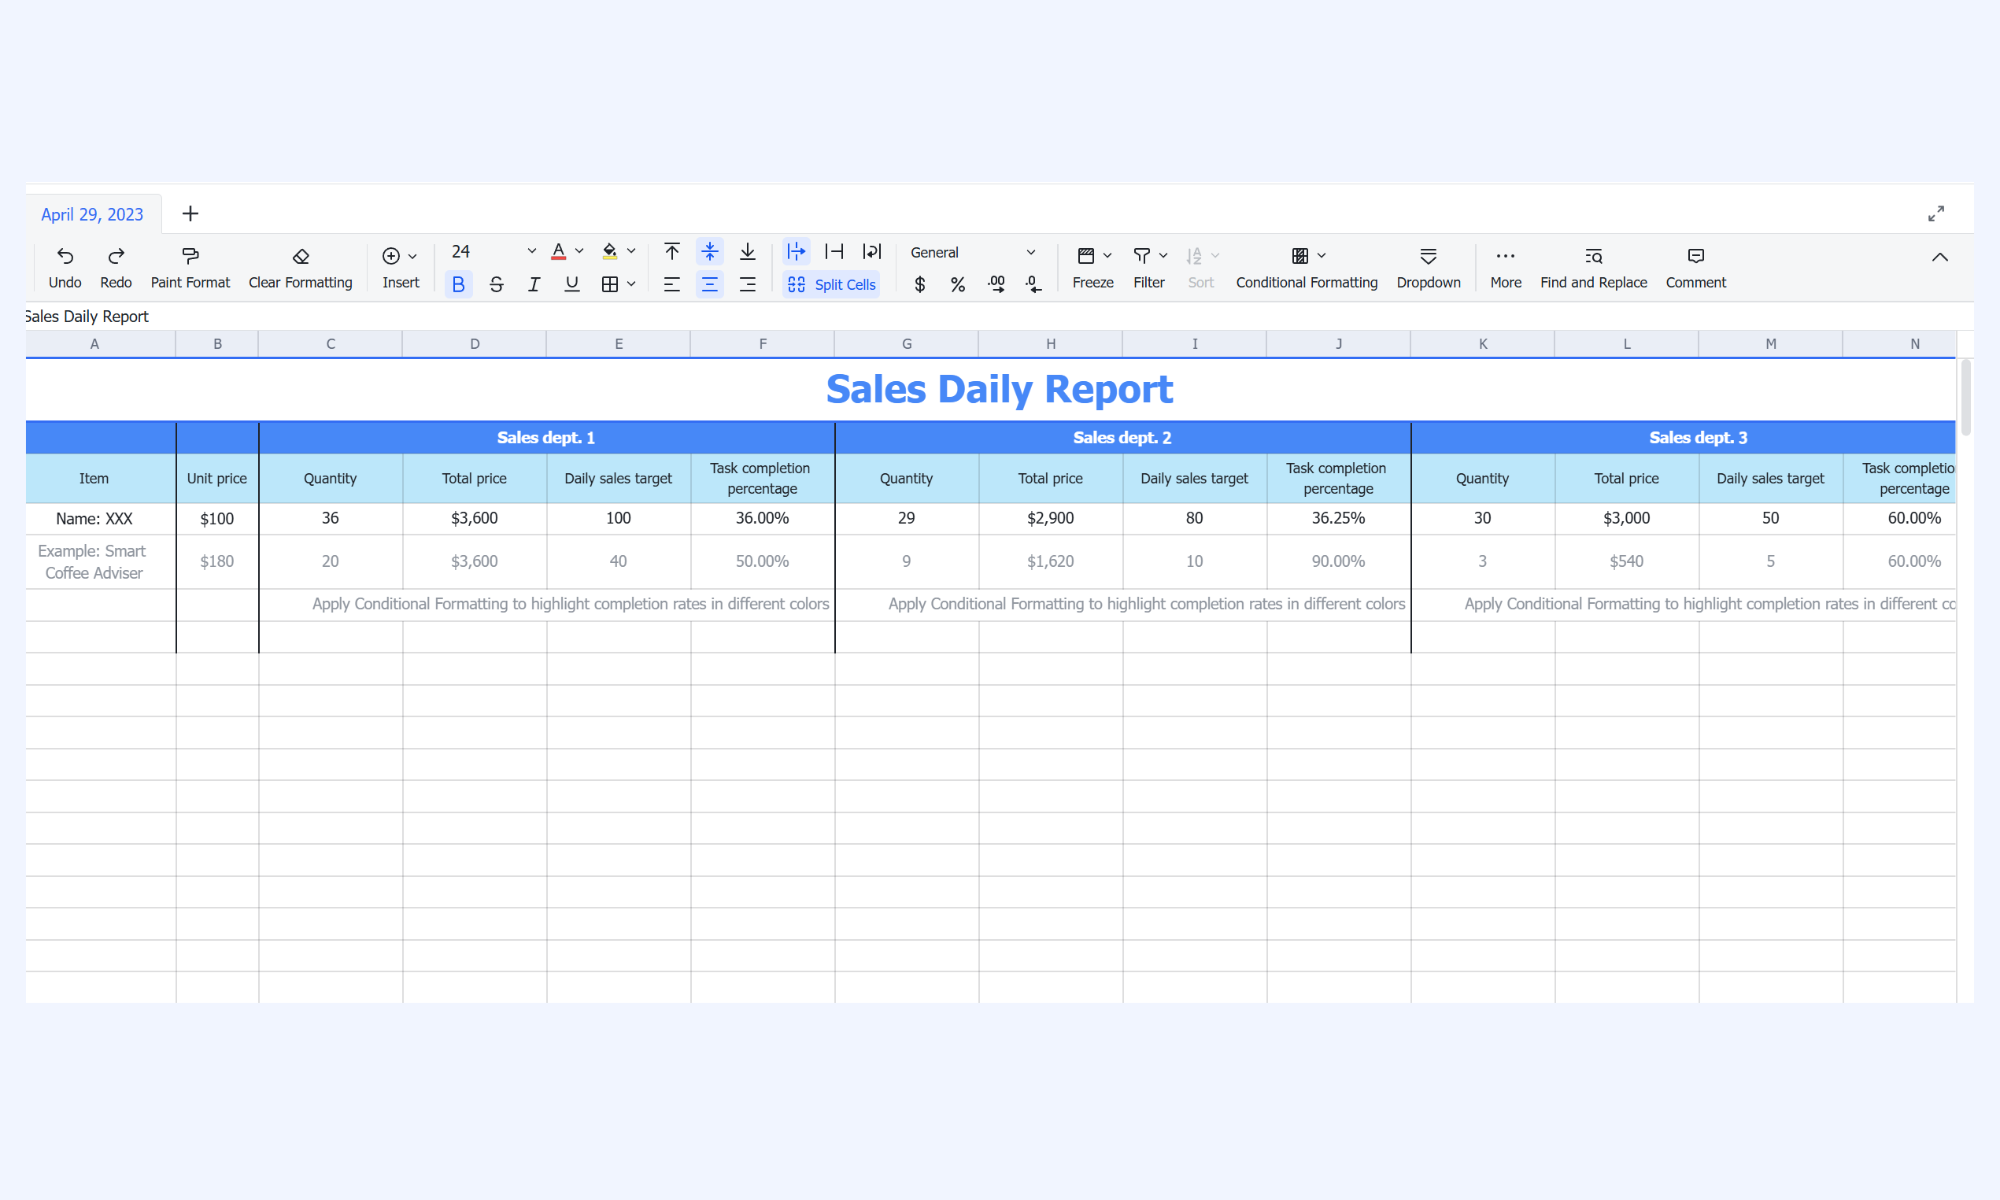The width and height of the screenshot is (2000, 1200).
Task: Open the More options ellipsis
Action: (x=1505, y=256)
